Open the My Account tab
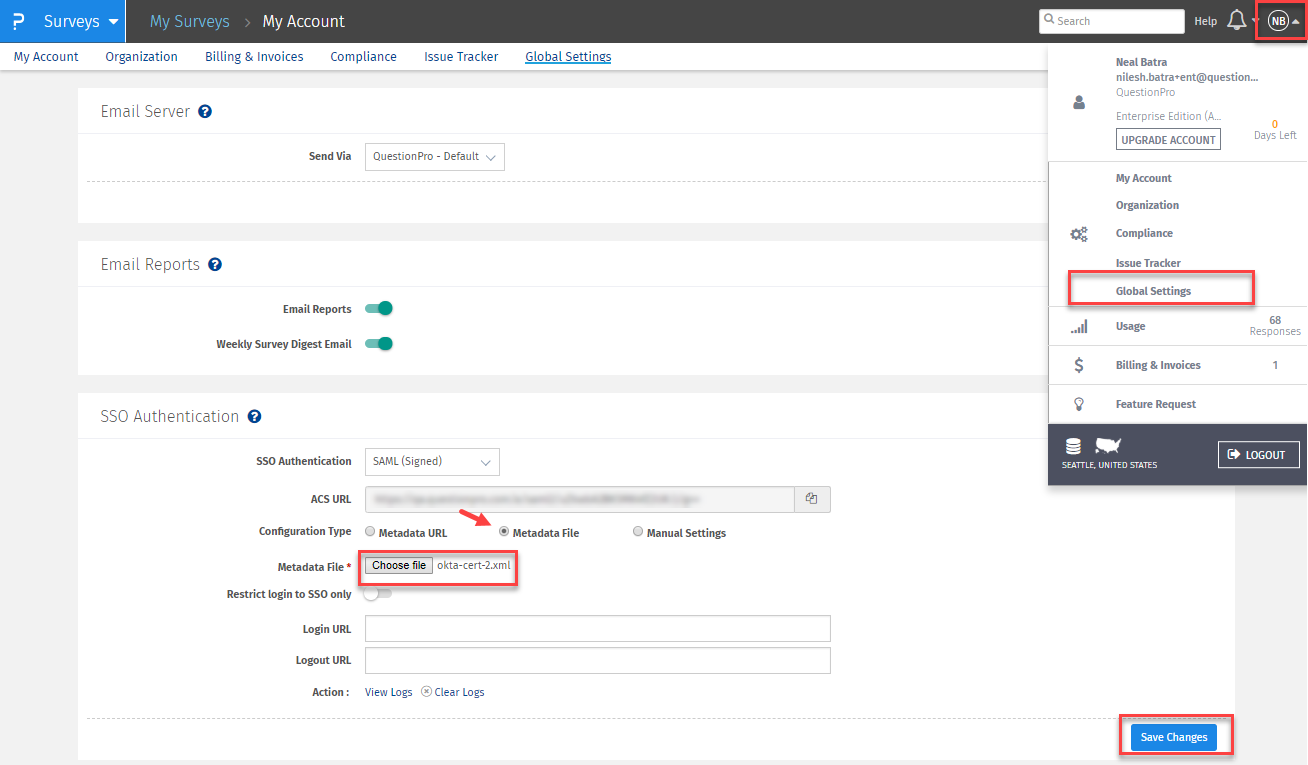This screenshot has height=765, width=1308. point(46,57)
